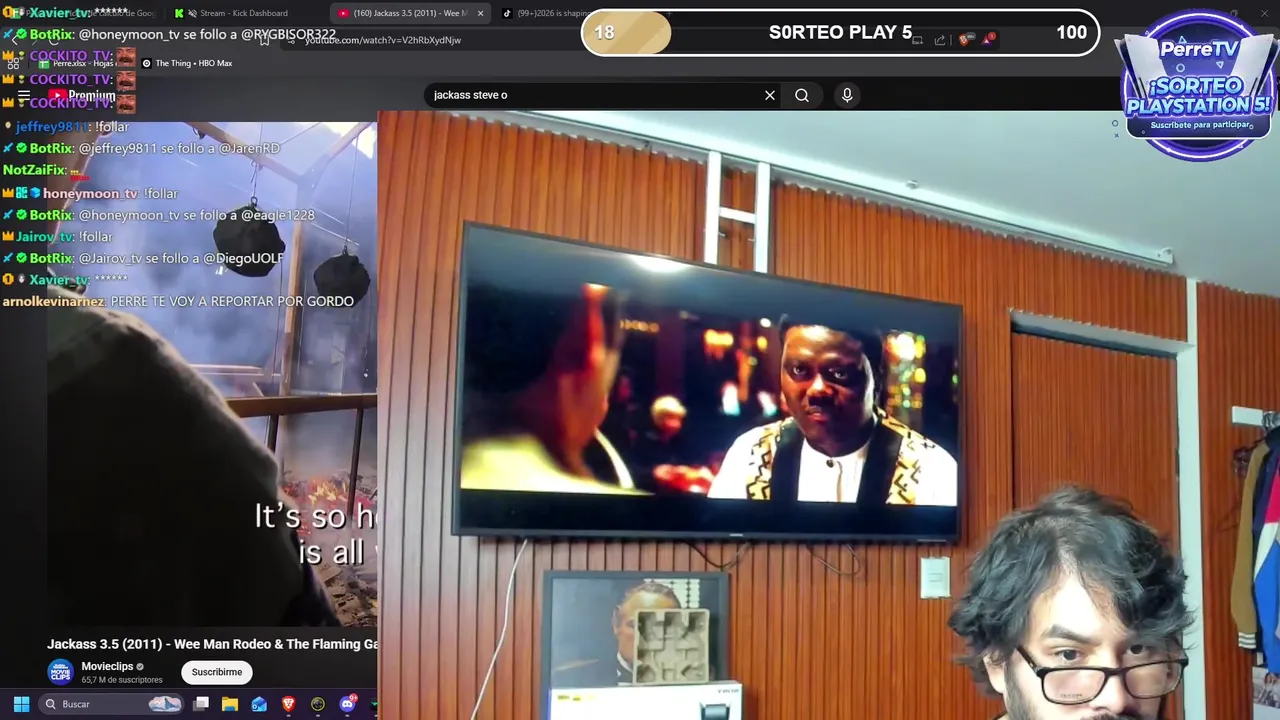Open The Thing HBO Max bookmark
This screenshot has width=1280, height=720.
[187, 63]
